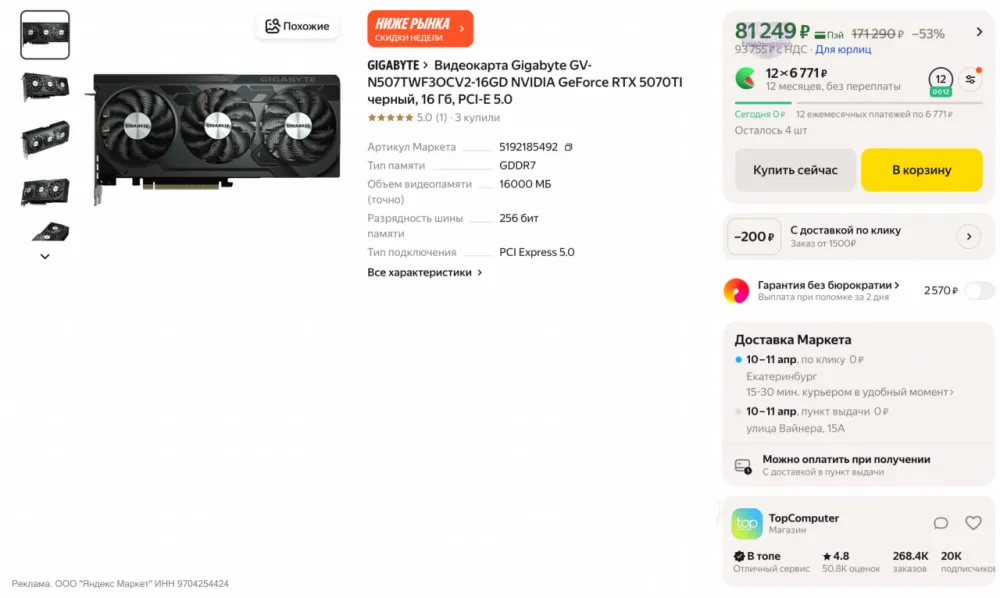Open the 'Для юрлиц' link

pyautogui.click(x=843, y=49)
